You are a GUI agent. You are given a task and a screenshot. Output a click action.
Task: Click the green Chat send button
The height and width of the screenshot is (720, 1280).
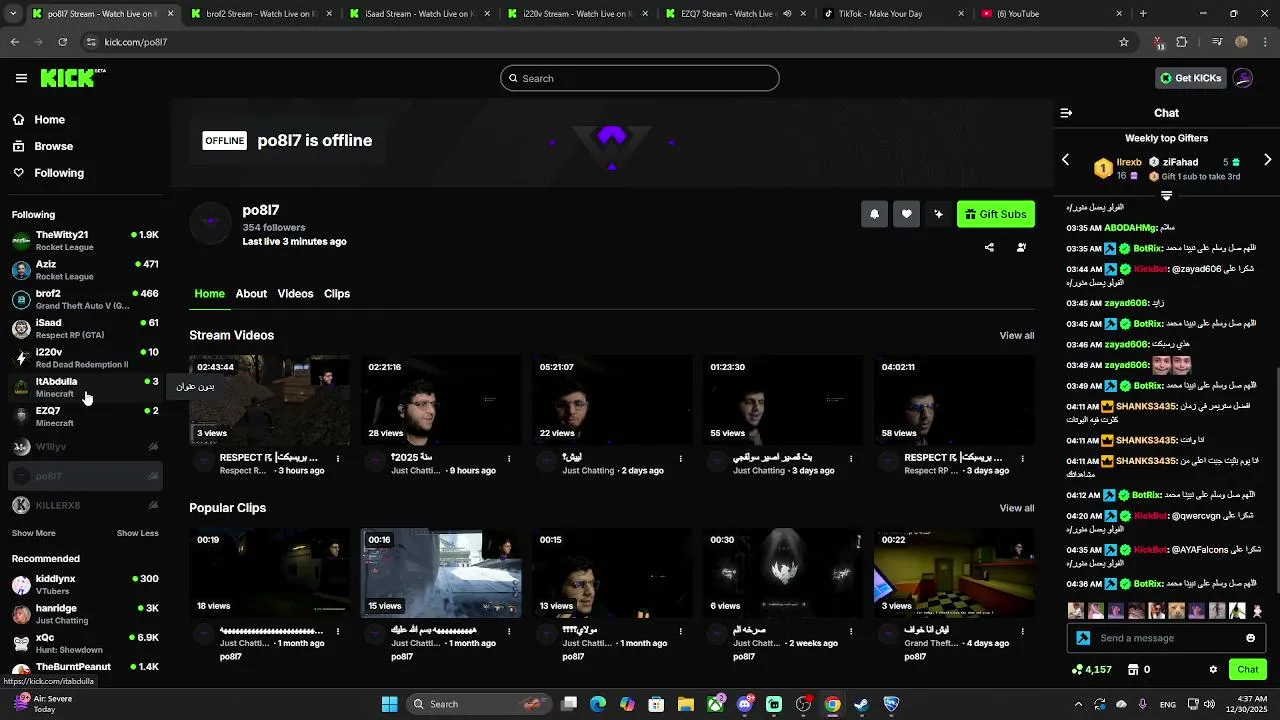[1248, 669]
